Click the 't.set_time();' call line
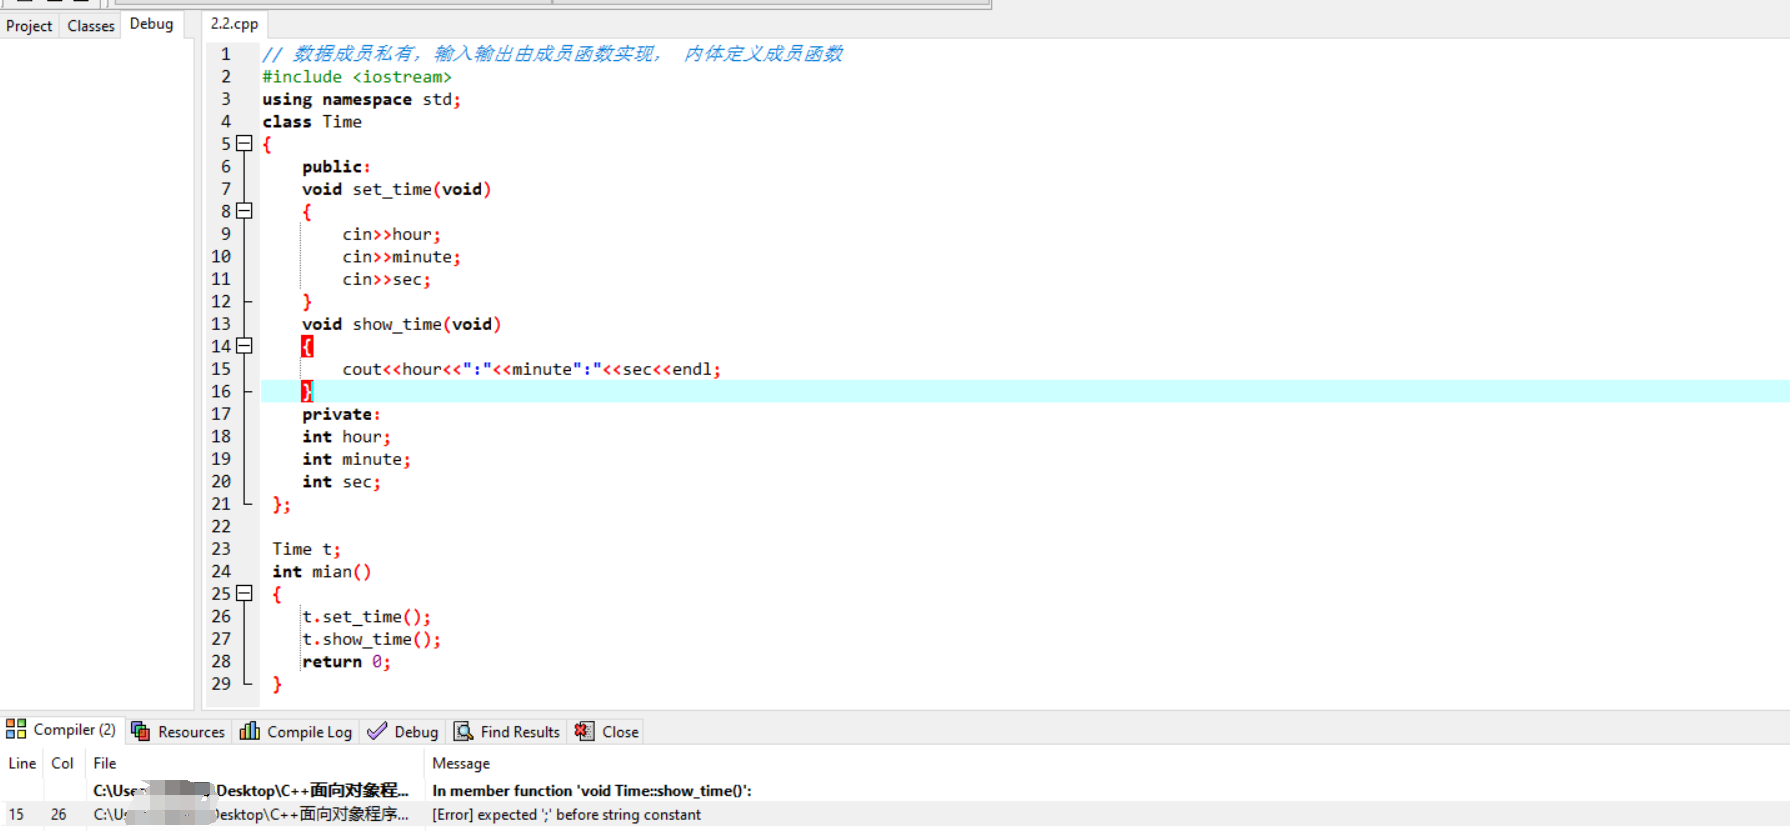 366,617
